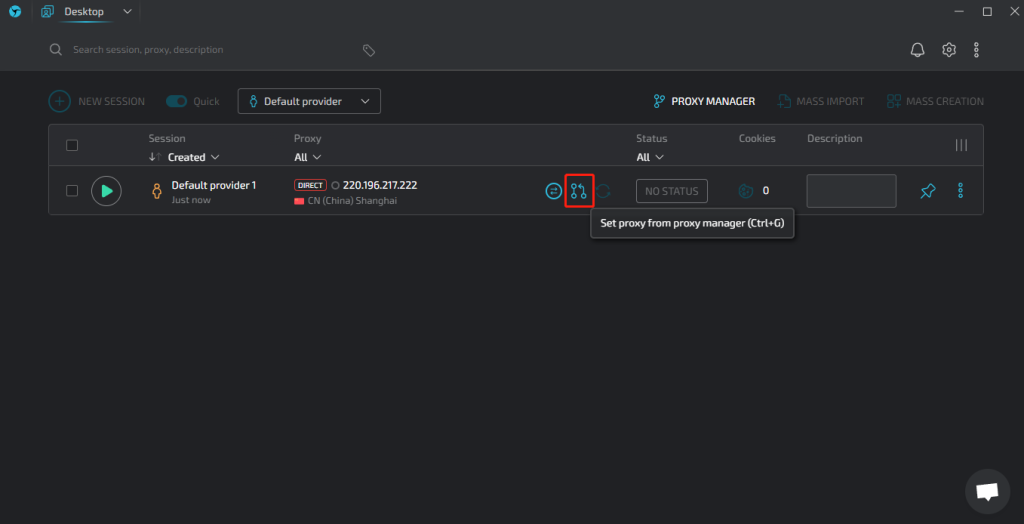Check the select all sessions checkbox
The height and width of the screenshot is (524, 1024).
point(72,145)
